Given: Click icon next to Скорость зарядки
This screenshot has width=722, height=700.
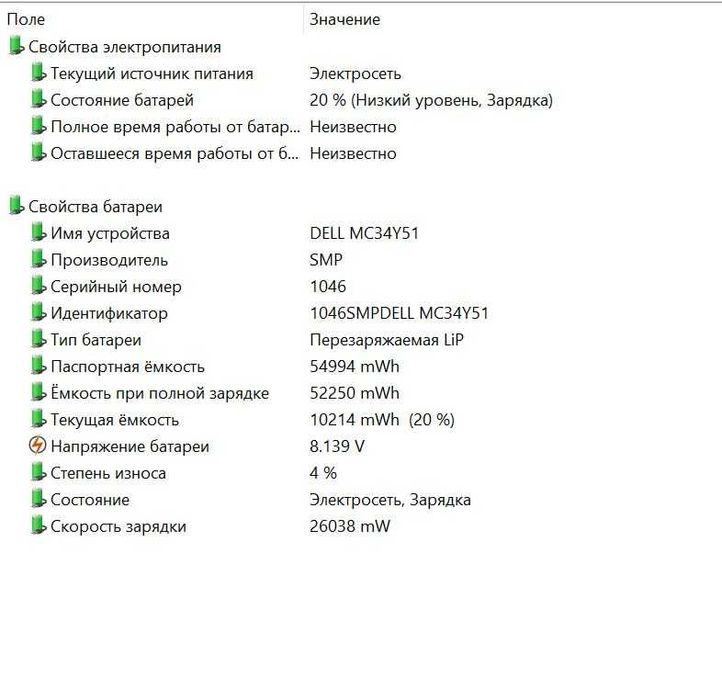Looking at the screenshot, I should 38,526.
